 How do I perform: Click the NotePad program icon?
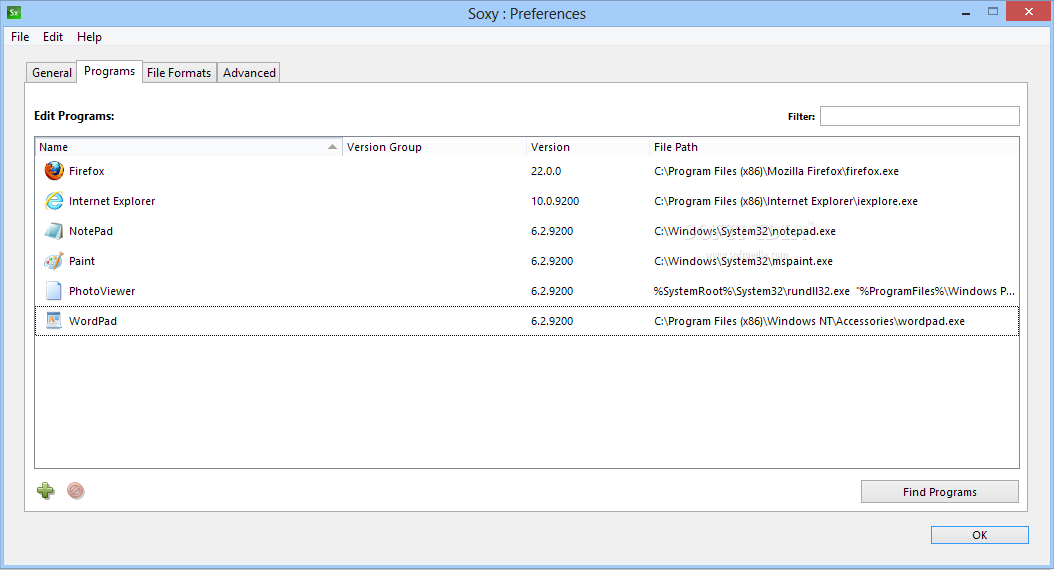(x=54, y=231)
